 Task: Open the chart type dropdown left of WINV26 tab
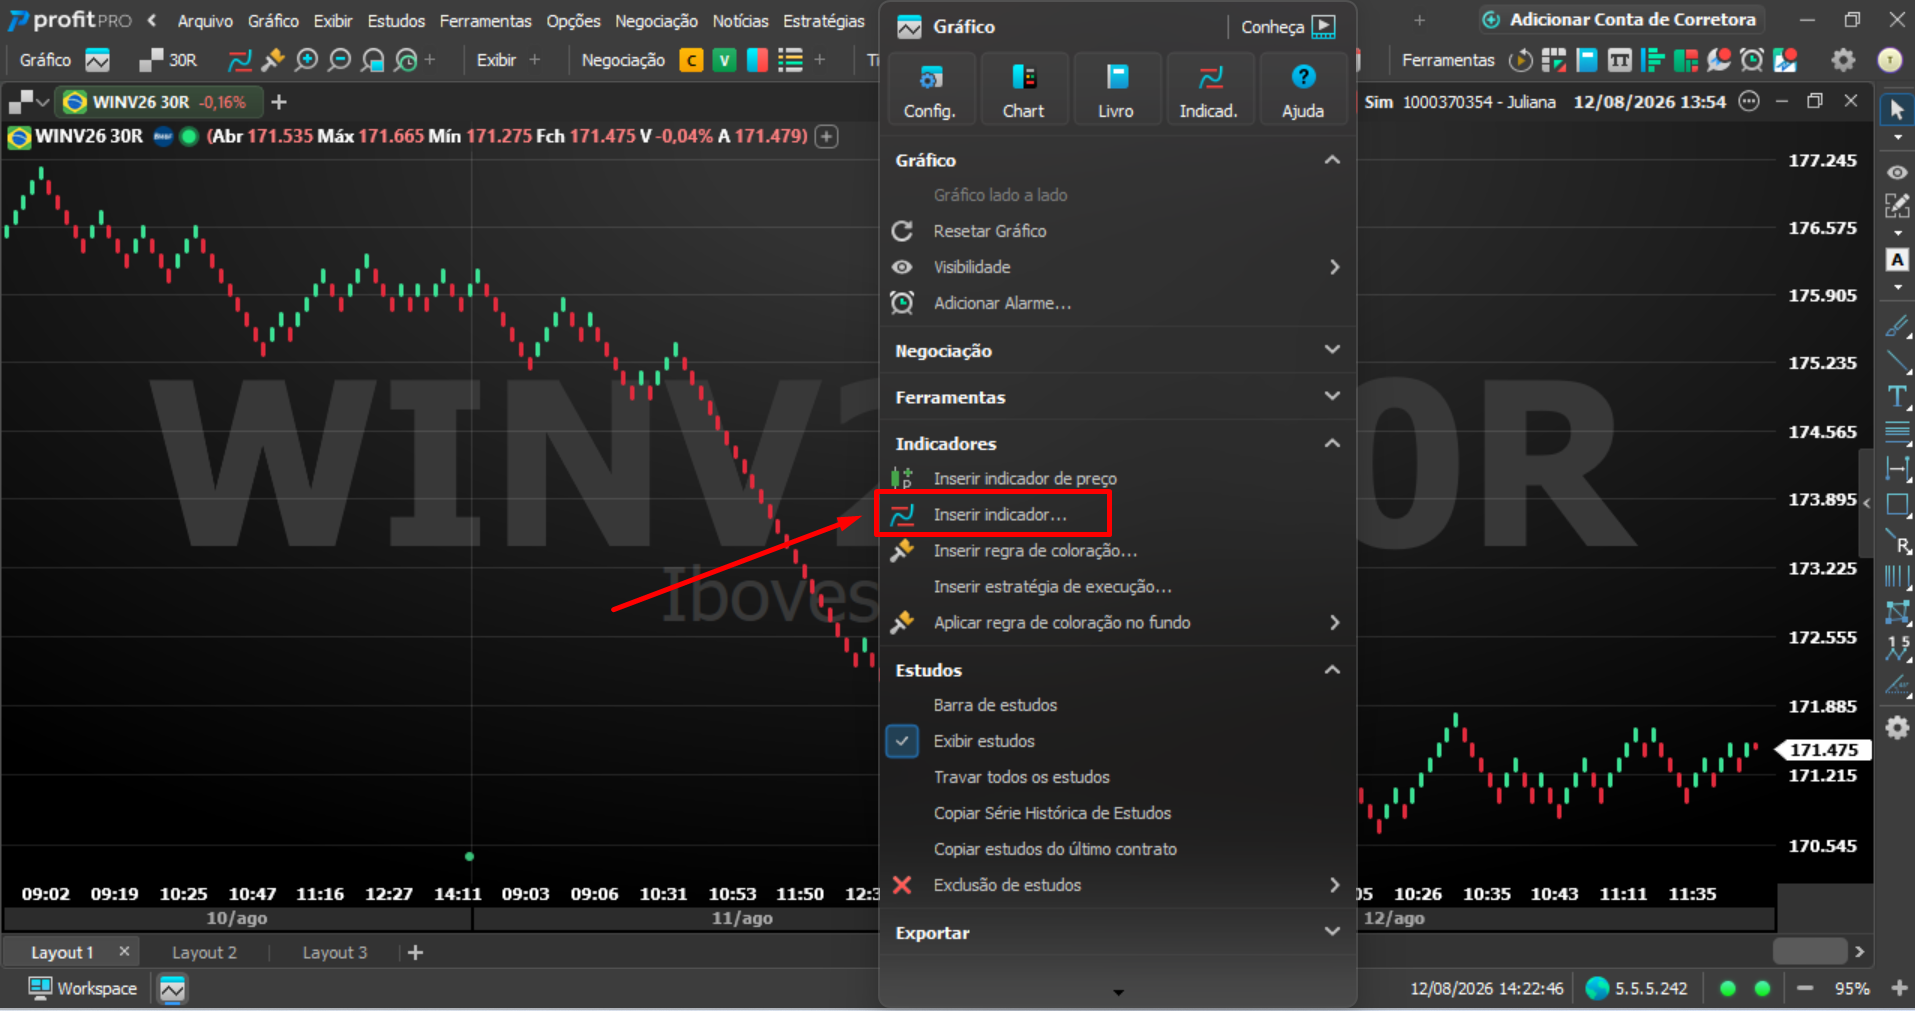[28, 102]
